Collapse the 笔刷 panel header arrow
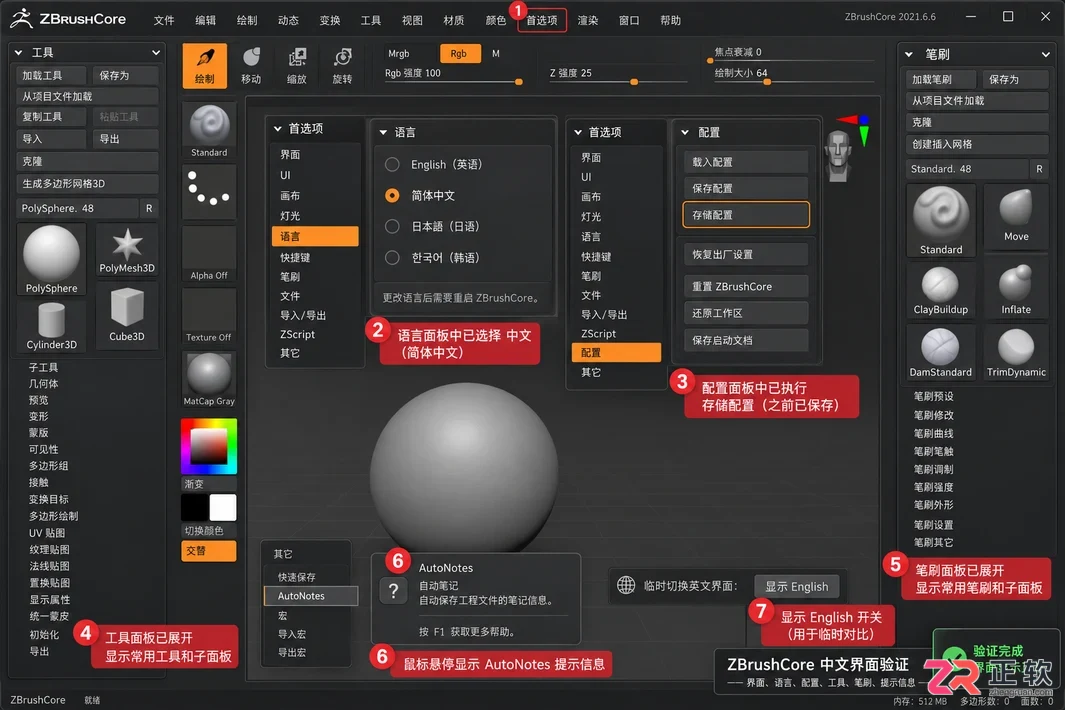 (909, 54)
